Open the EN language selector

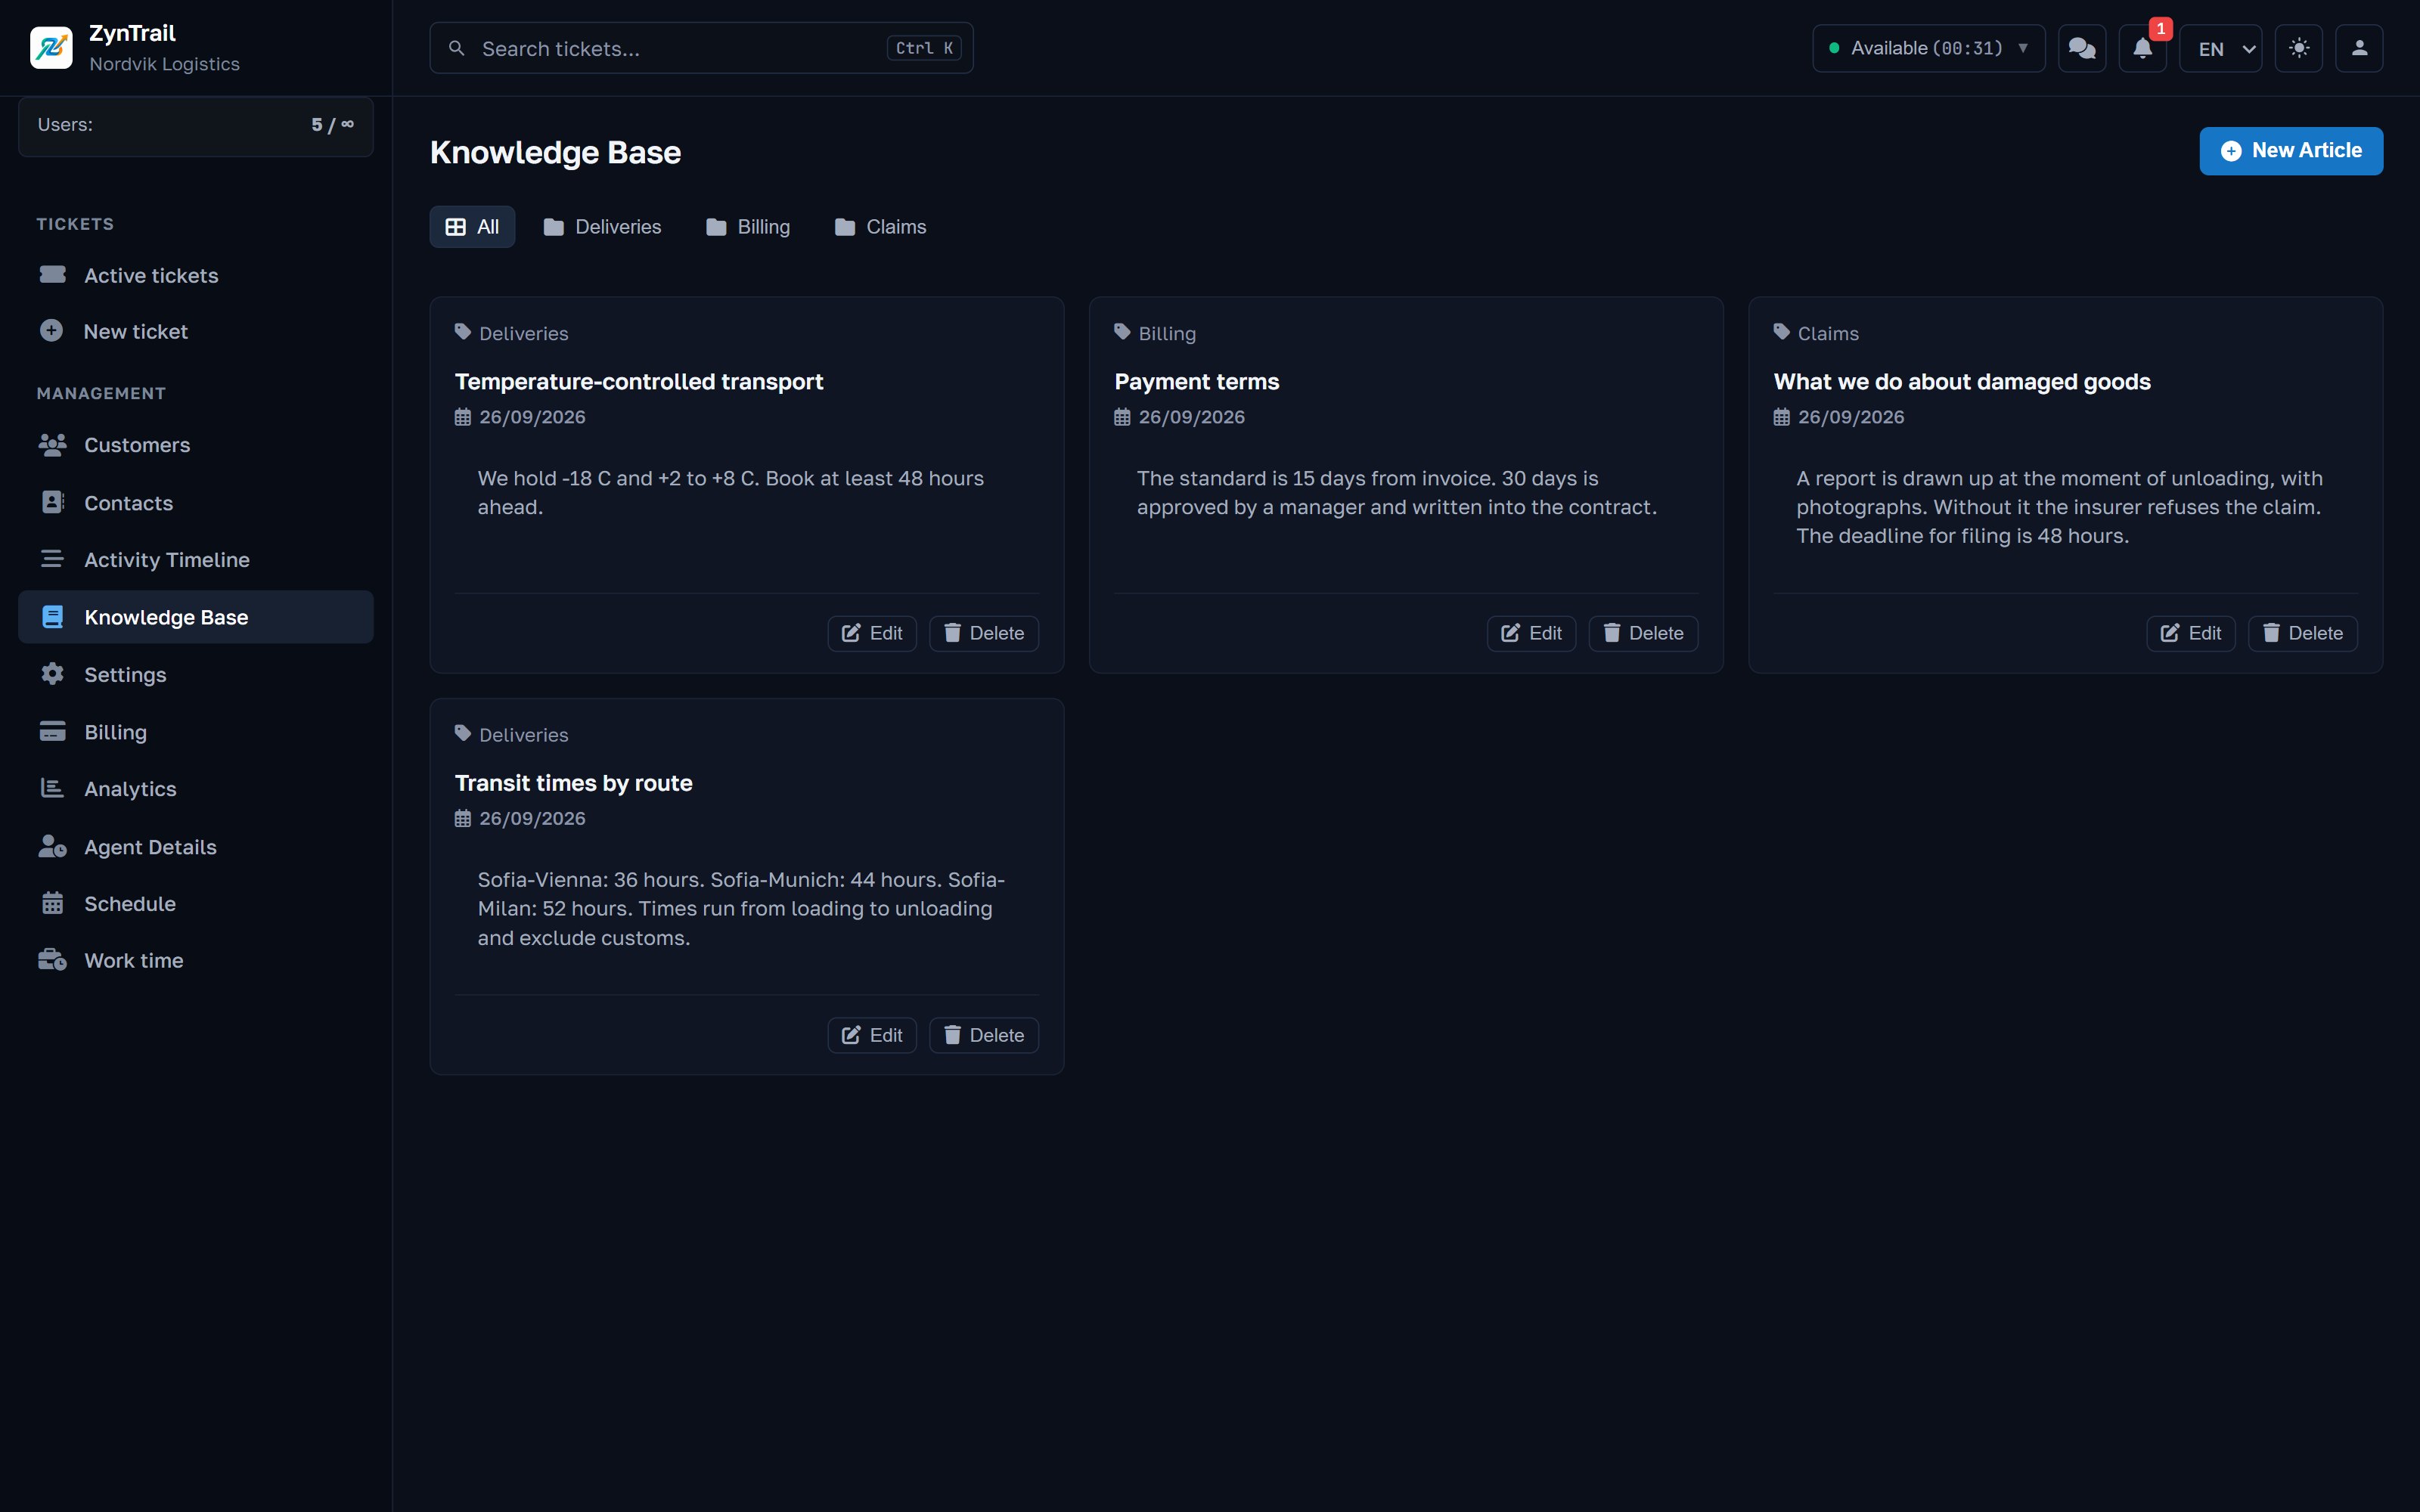point(2221,48)
